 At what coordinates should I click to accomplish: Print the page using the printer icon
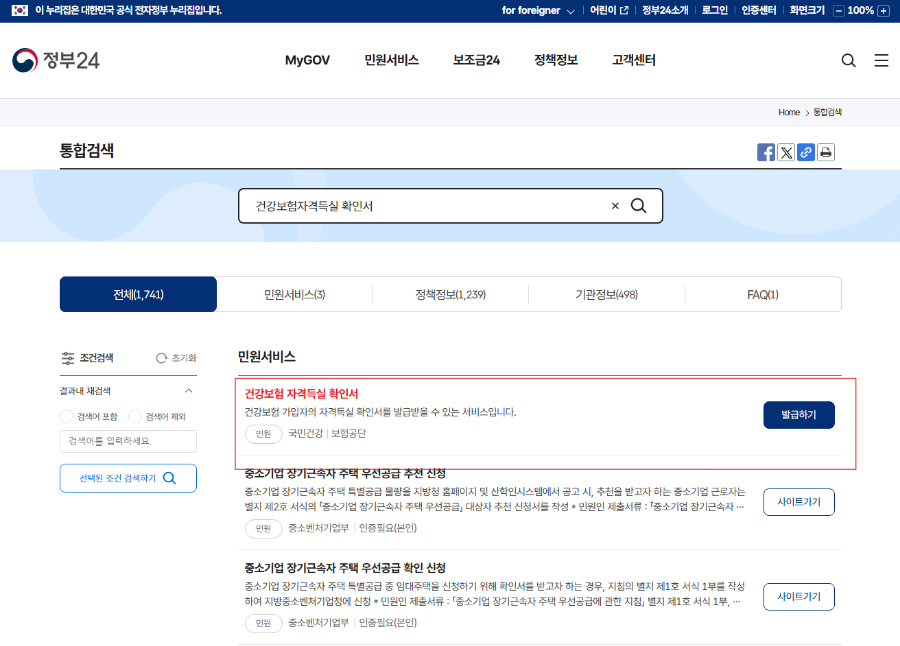(x=826, y=152)
